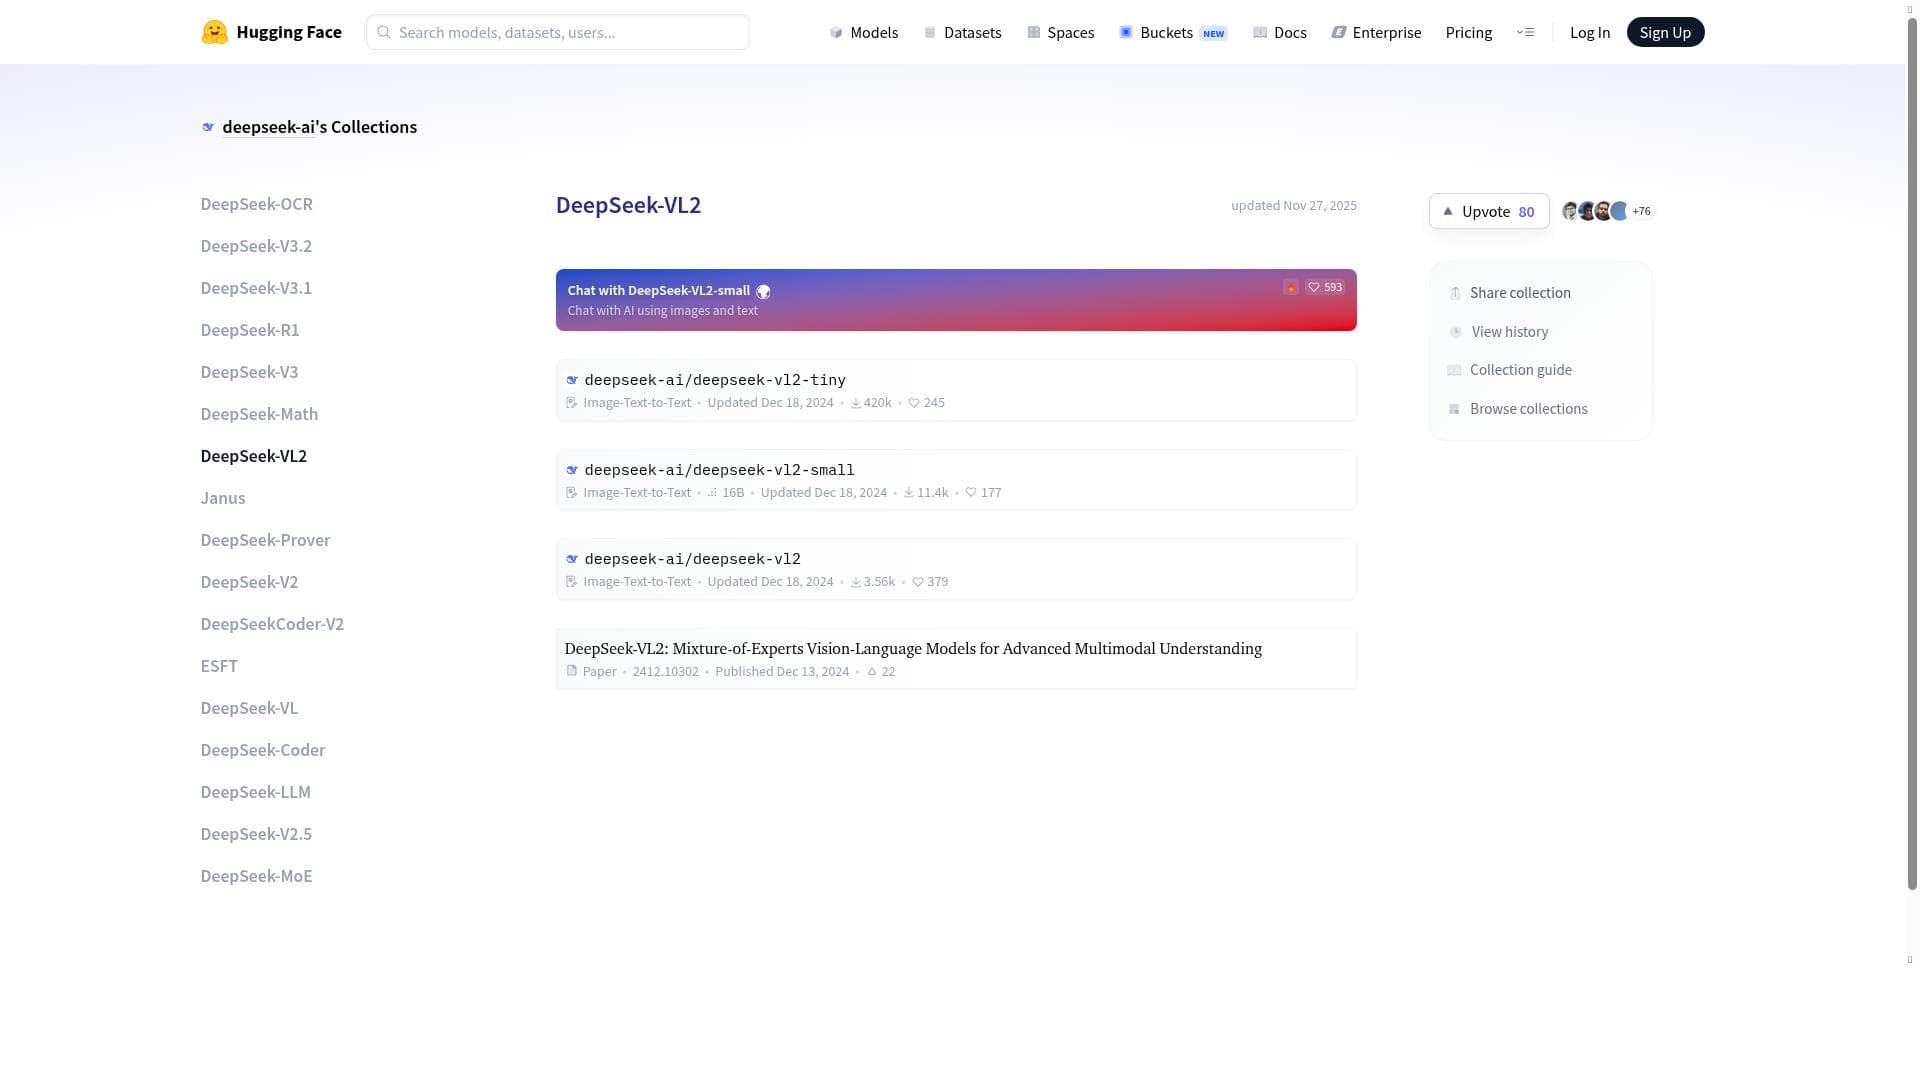The height and width of the screenshot is (1080, 1920).
Task: Select DeepSeek-Coder collection in sidebar
Action: point(263,750)
